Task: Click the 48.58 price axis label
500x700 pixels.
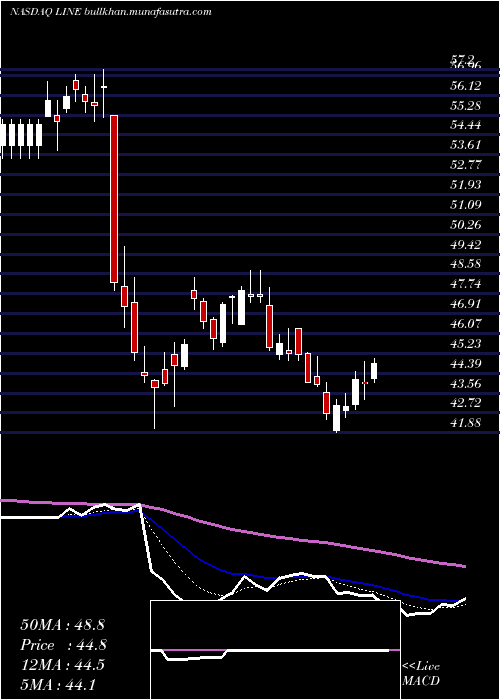Action: (466, 264)
